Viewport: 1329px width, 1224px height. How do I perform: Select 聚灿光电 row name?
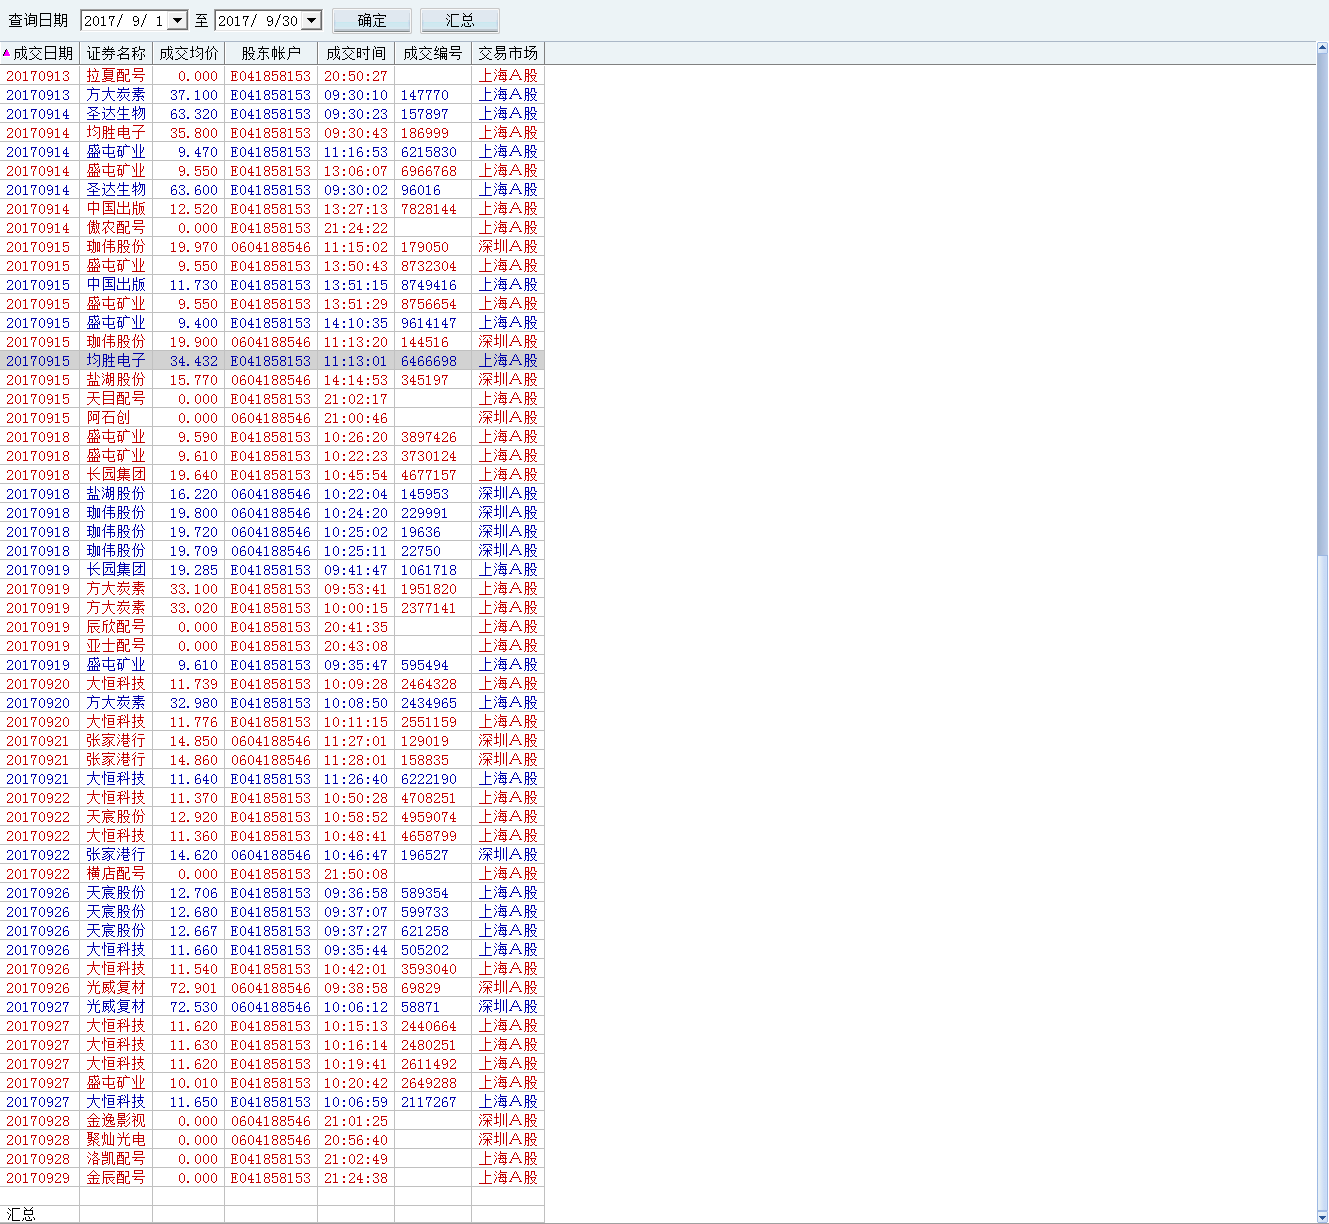116,1140
